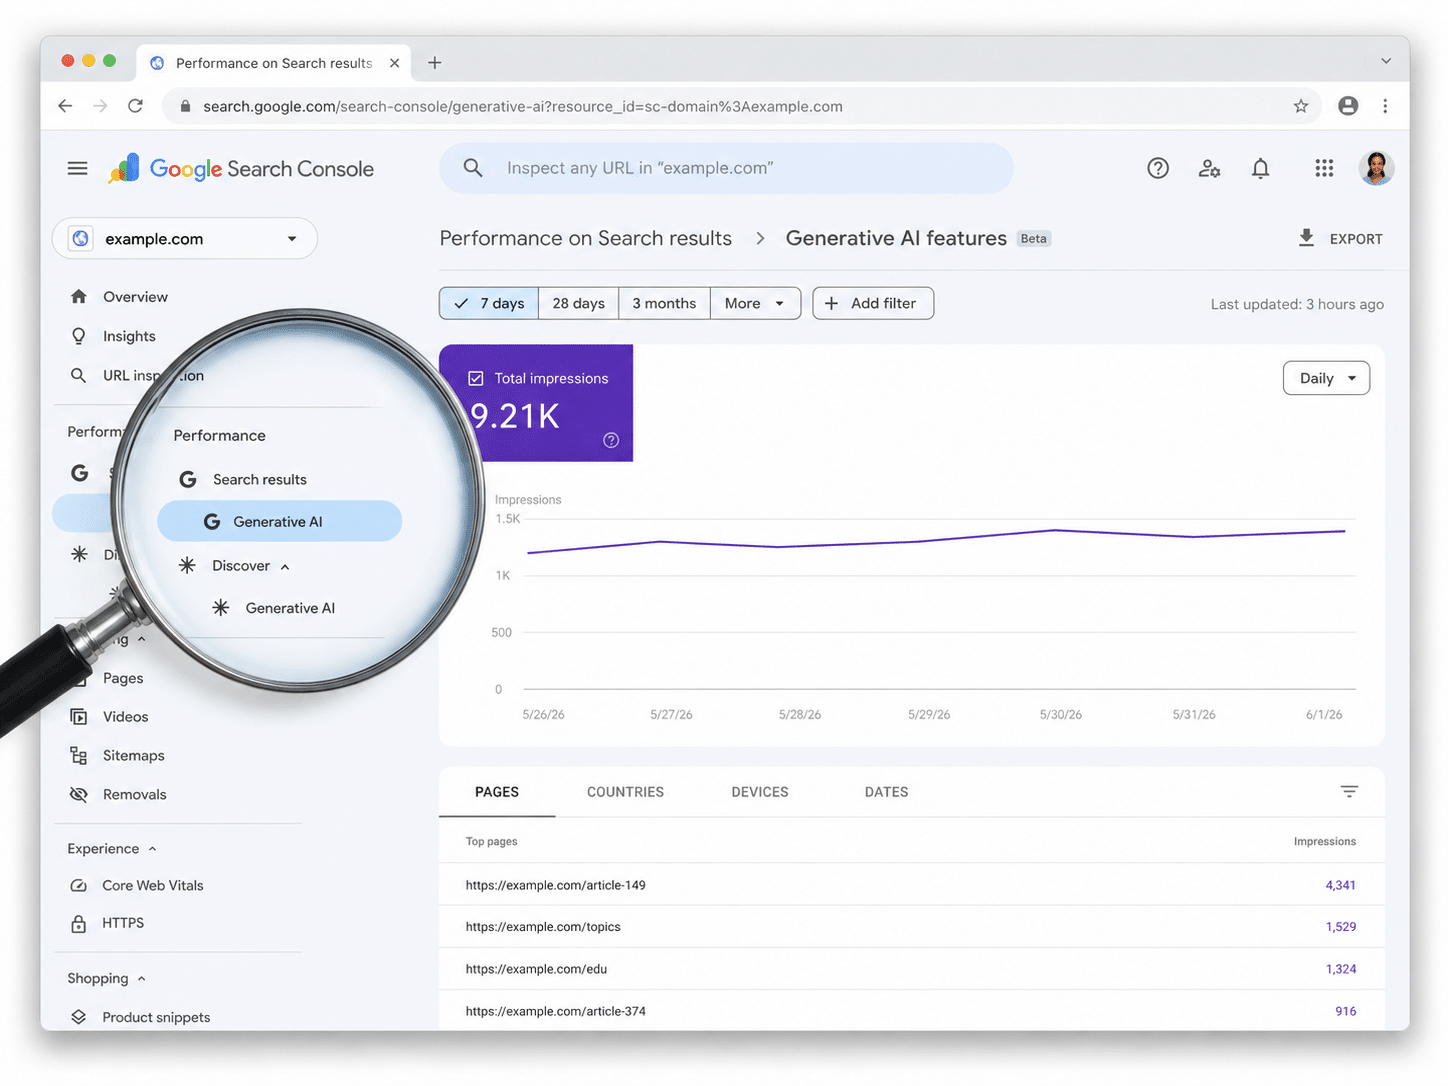Open the table filter rows icon

tap(1349, 792)
